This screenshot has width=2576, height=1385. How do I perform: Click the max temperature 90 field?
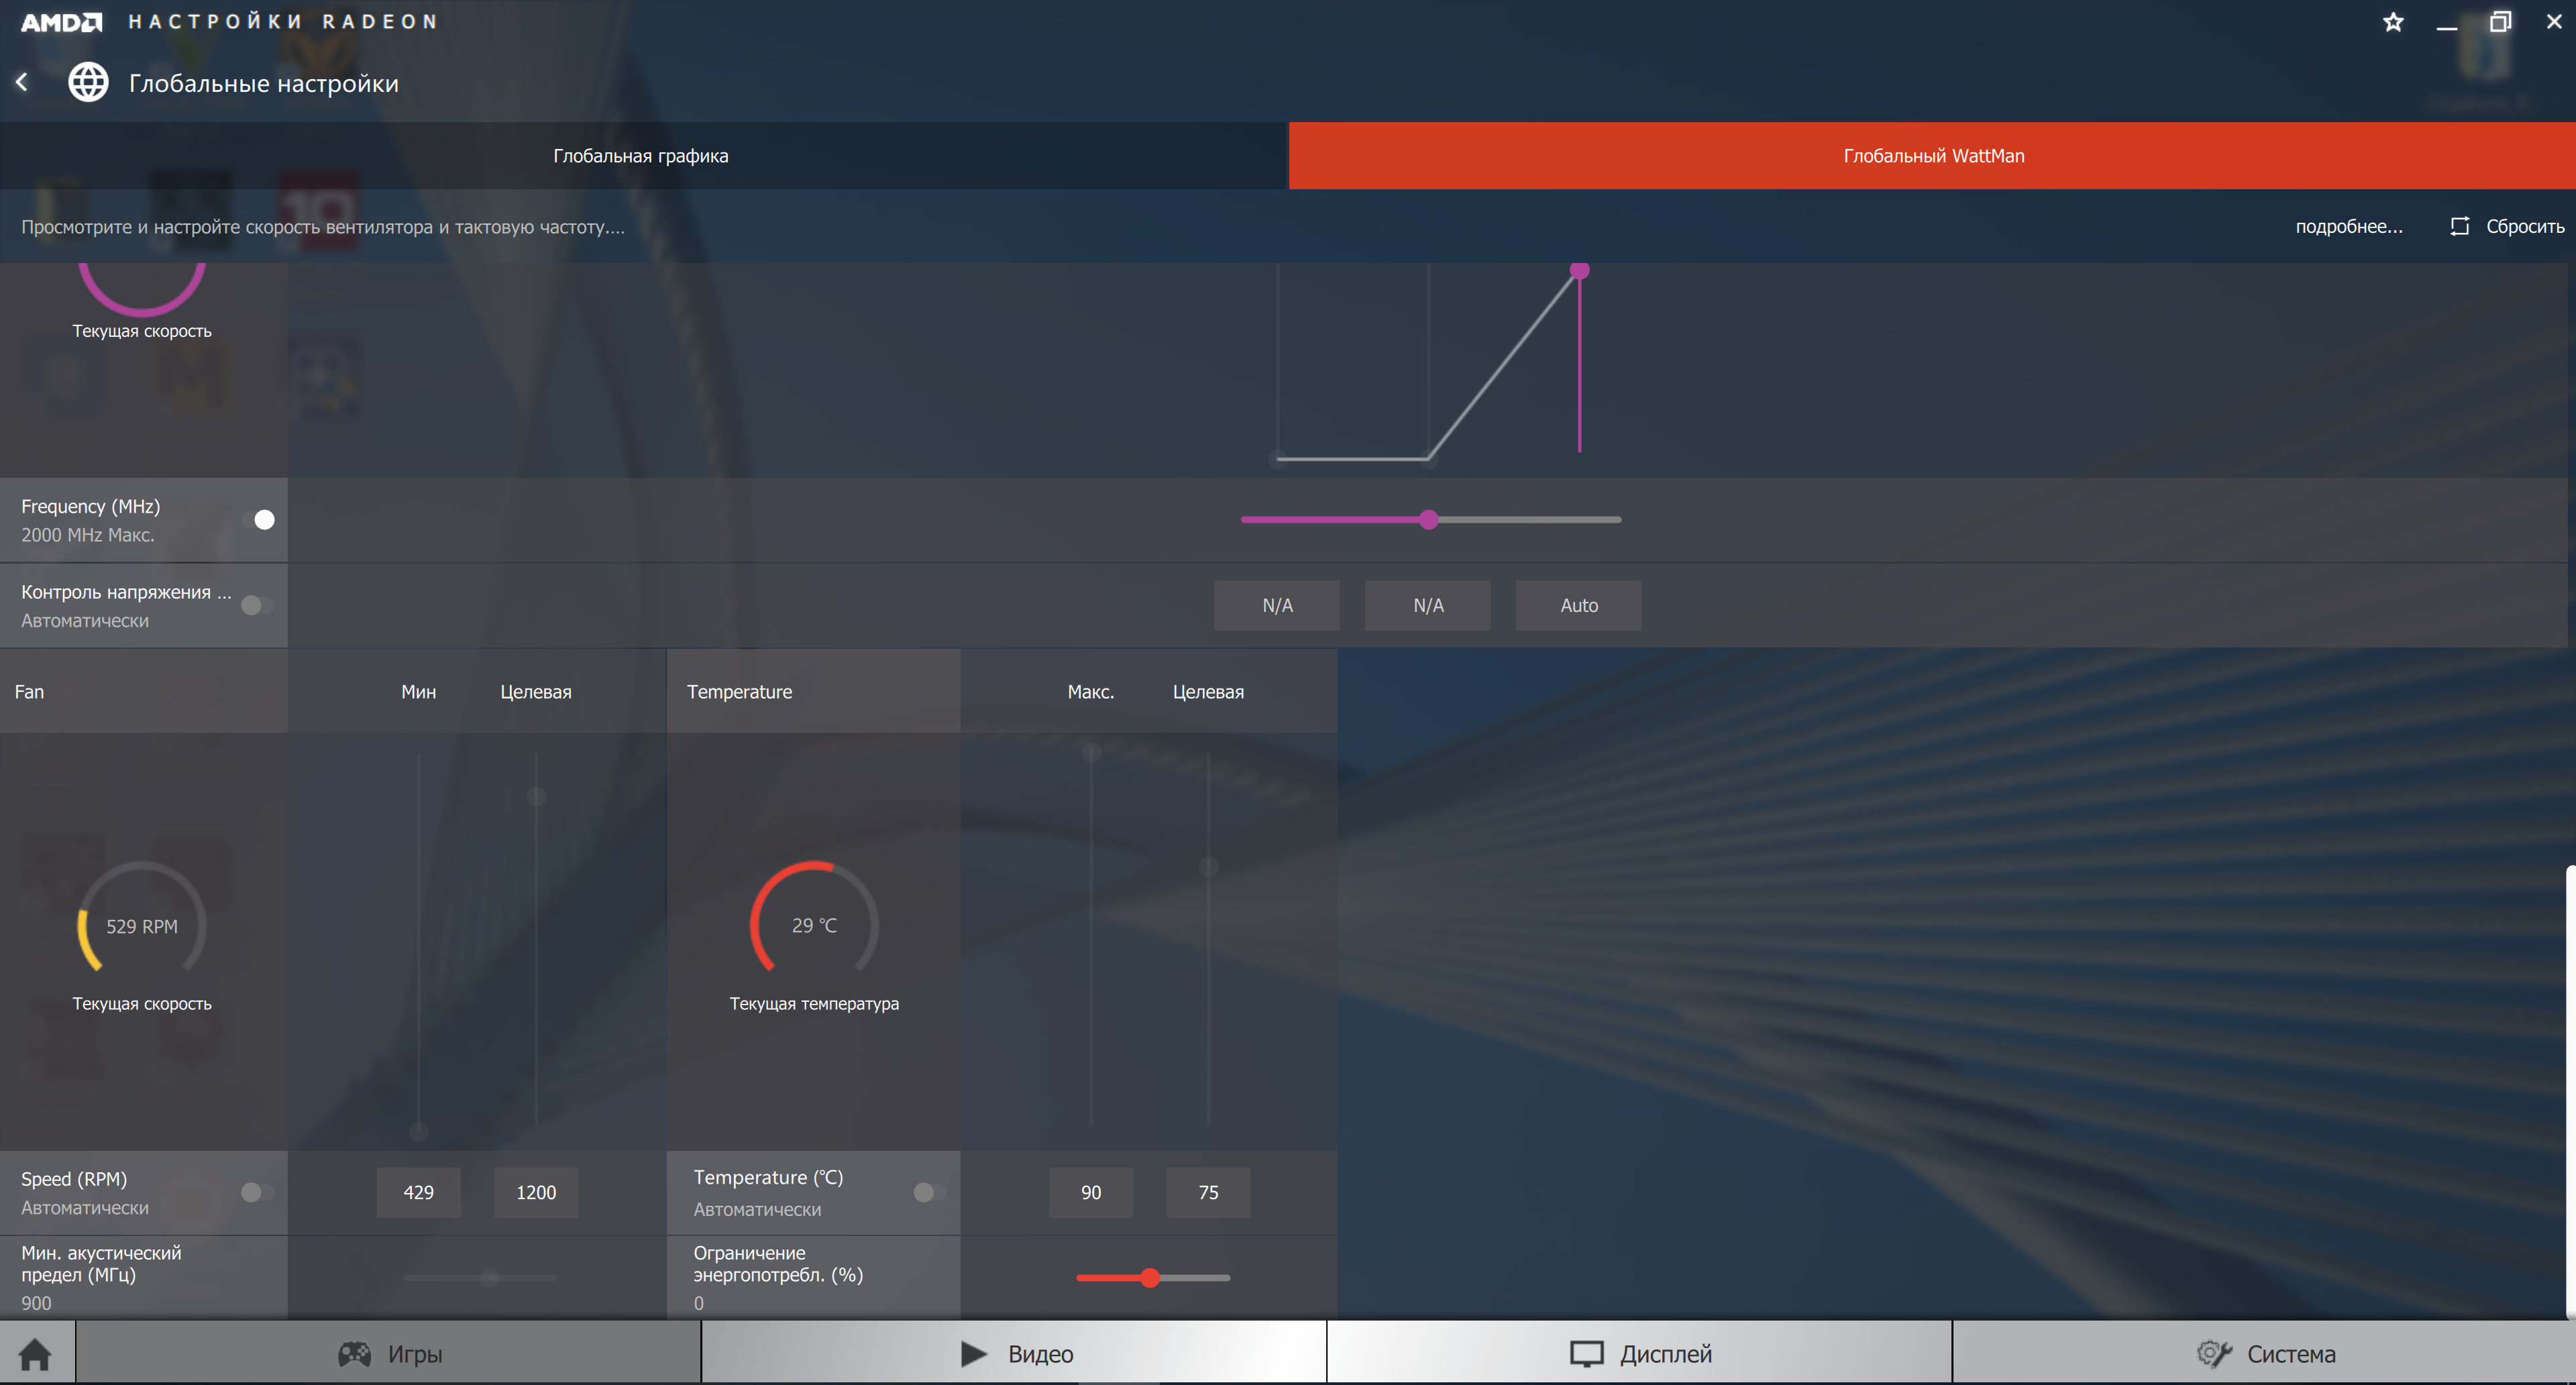(1091, 1192)
